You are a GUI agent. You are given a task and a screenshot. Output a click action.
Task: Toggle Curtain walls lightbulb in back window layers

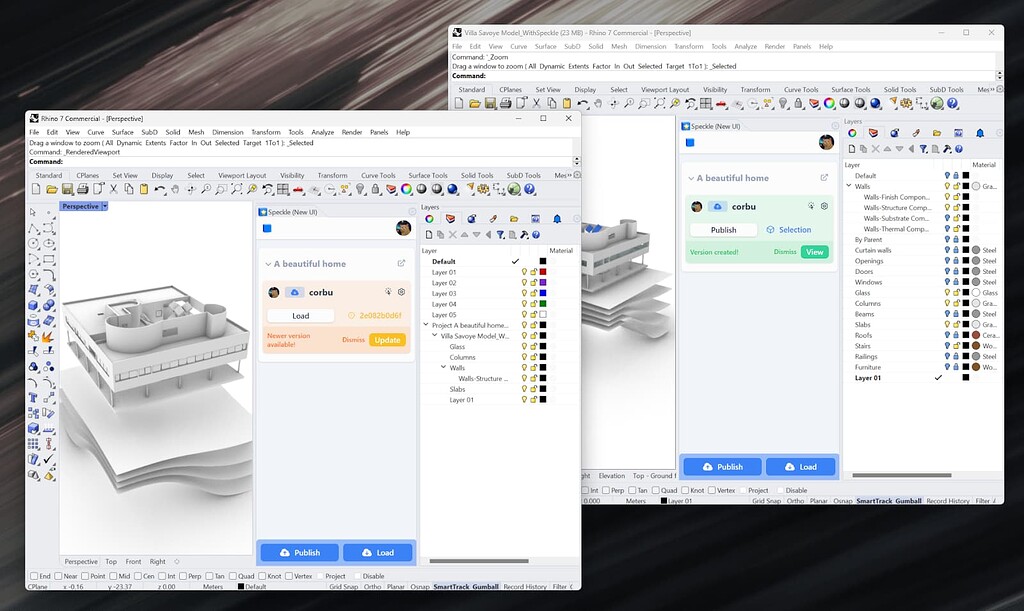pyautogui.click(x=947, y=250)
